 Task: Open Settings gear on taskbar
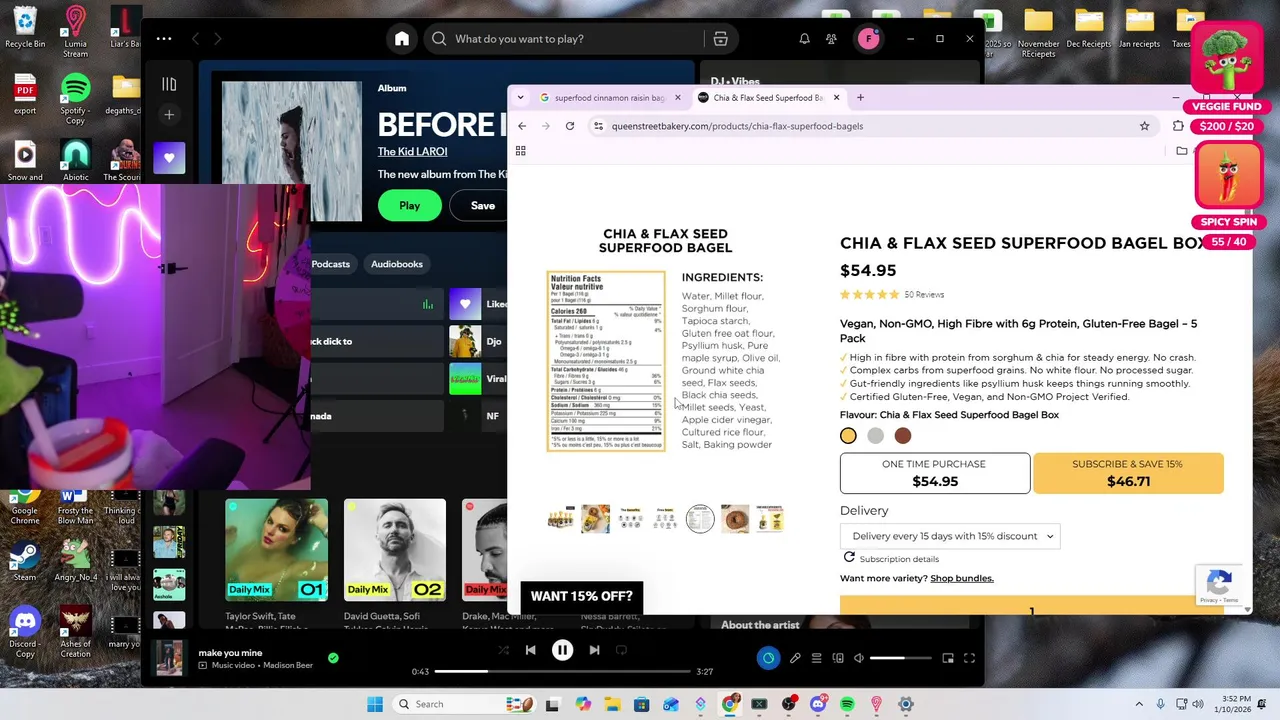point(905,704)
